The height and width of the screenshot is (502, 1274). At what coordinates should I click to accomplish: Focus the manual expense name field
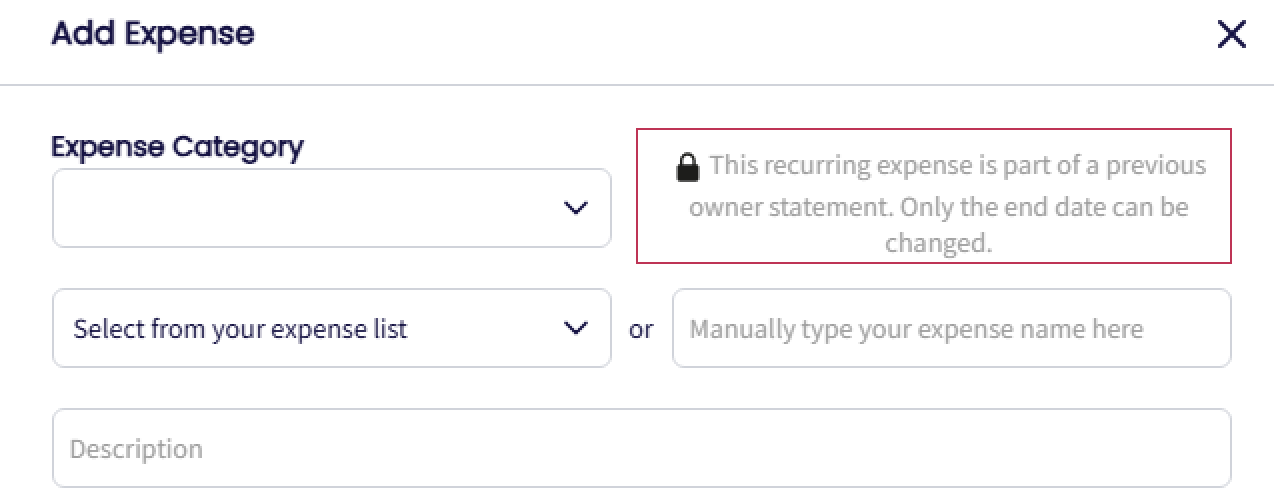951,328
